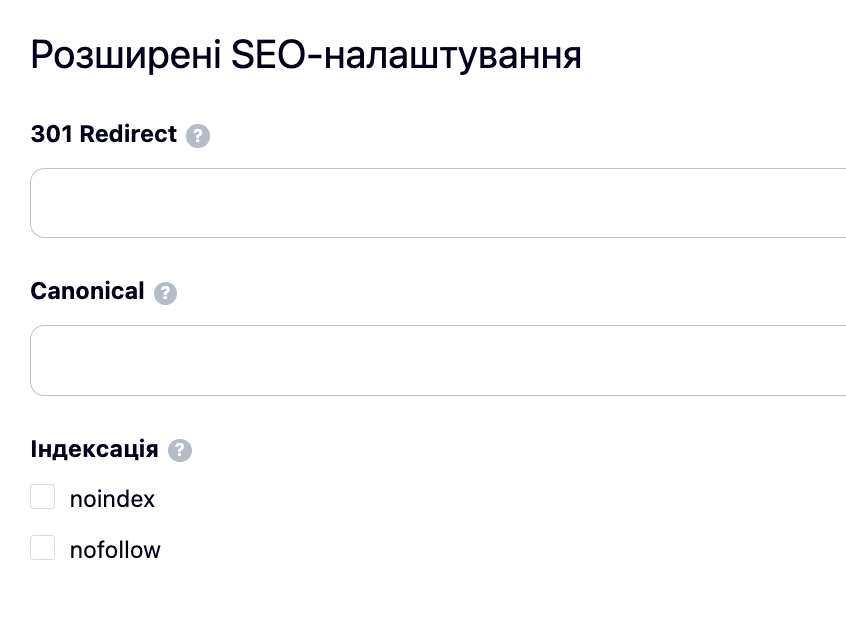Reveal indexing info via gray help icon
This screenshot has width=846, height=620.
180,450
